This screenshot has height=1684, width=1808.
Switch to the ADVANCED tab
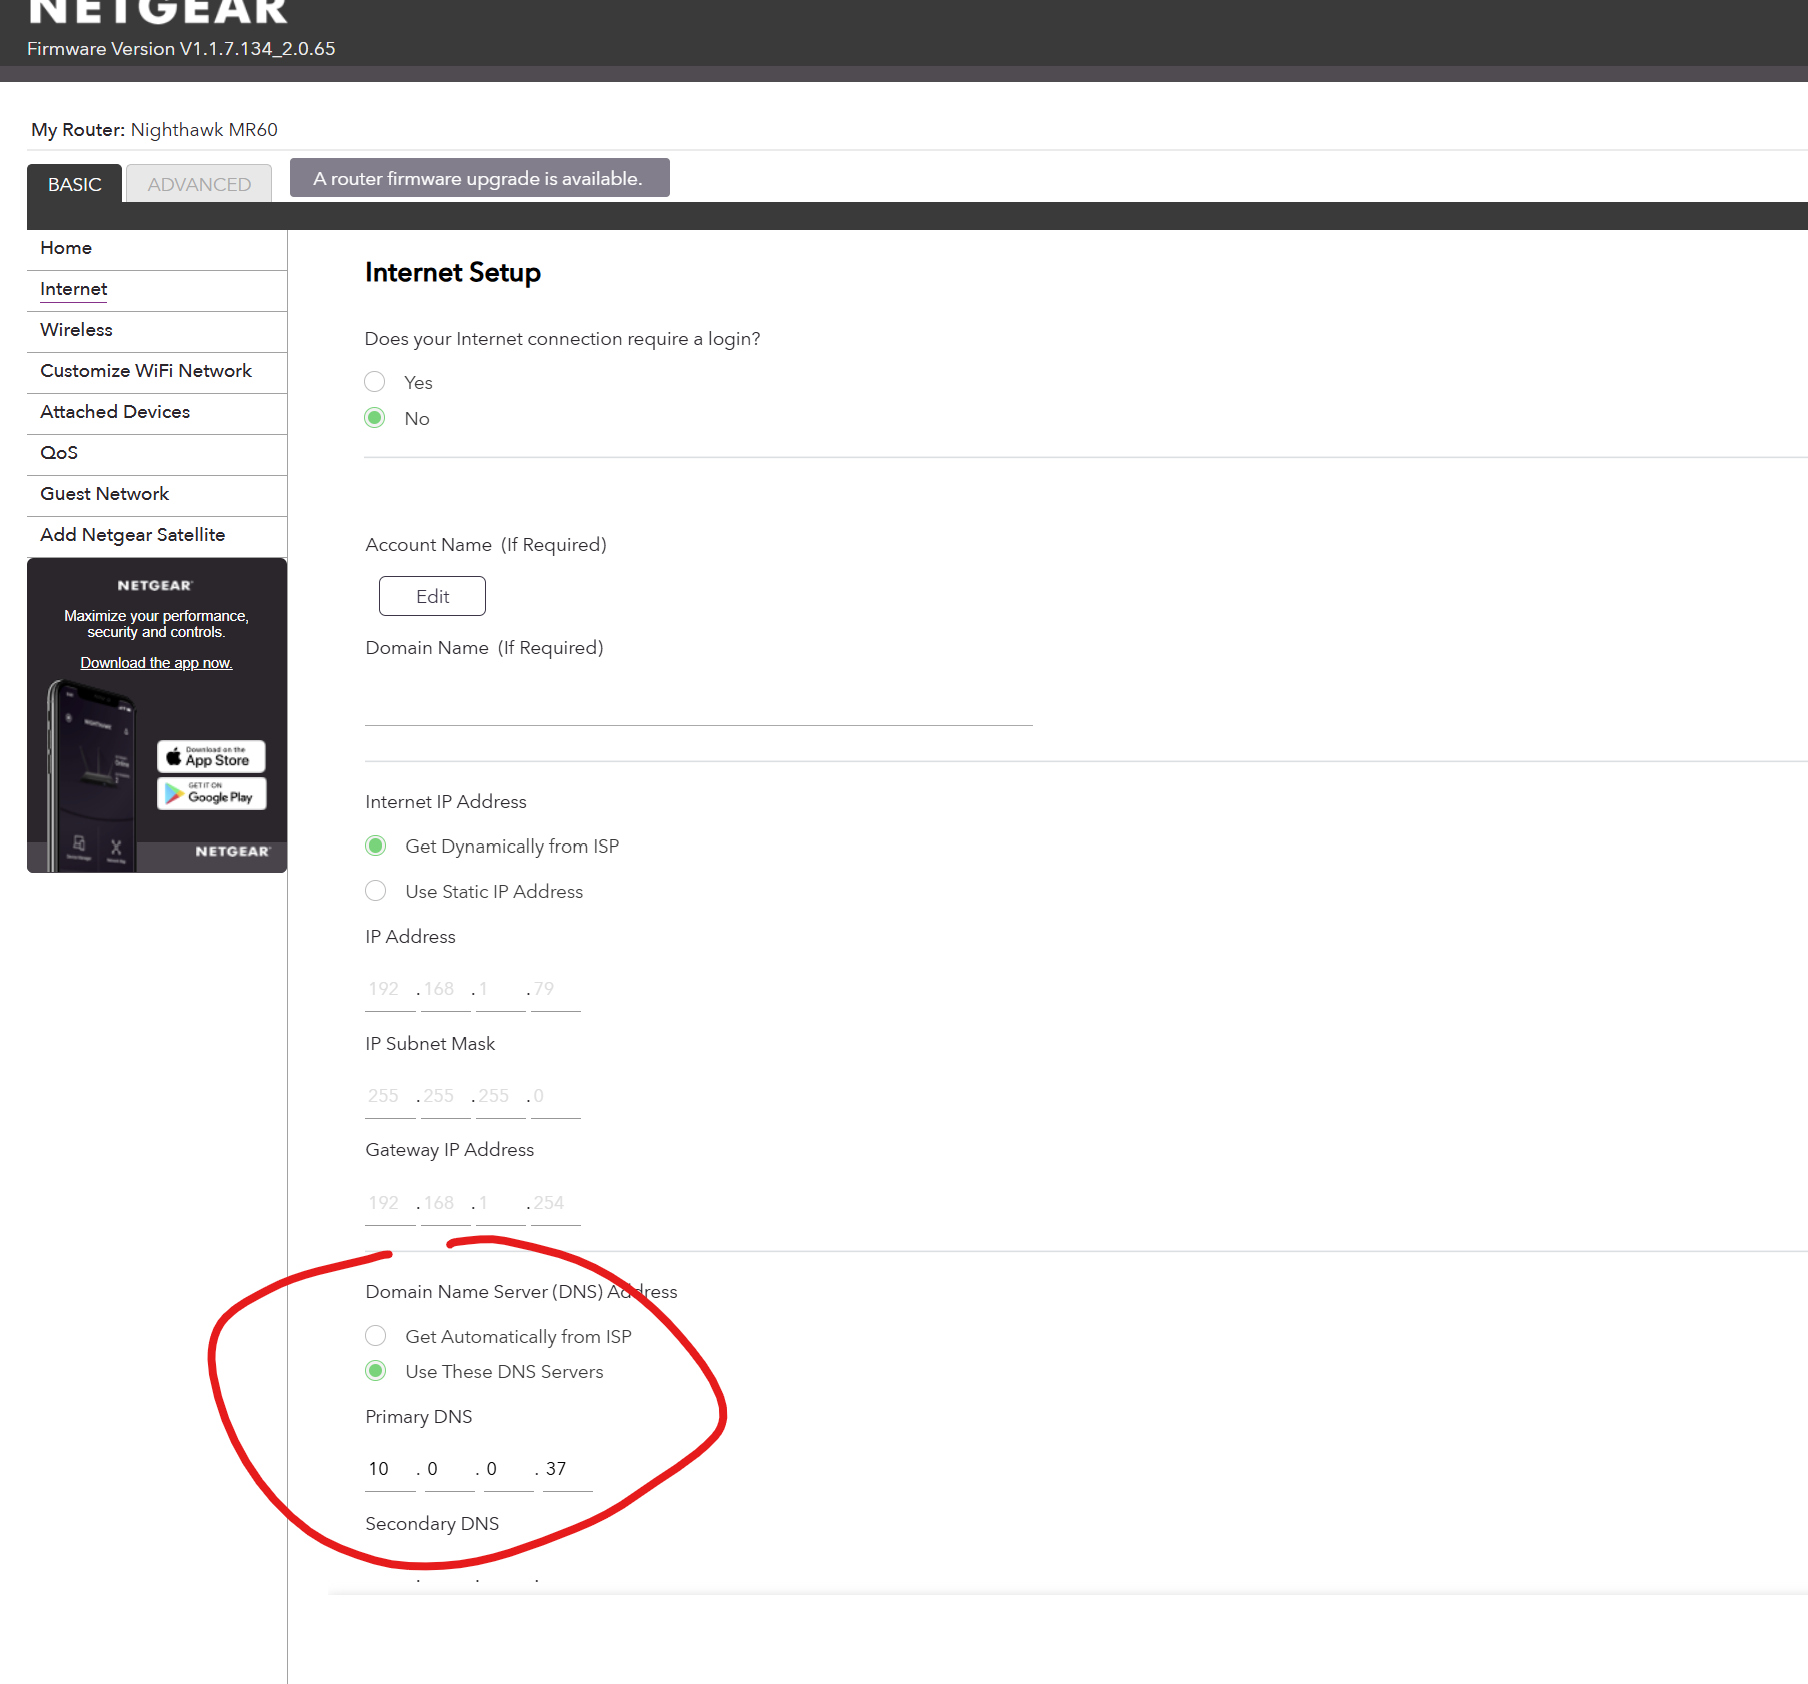[x=199, y=184]
